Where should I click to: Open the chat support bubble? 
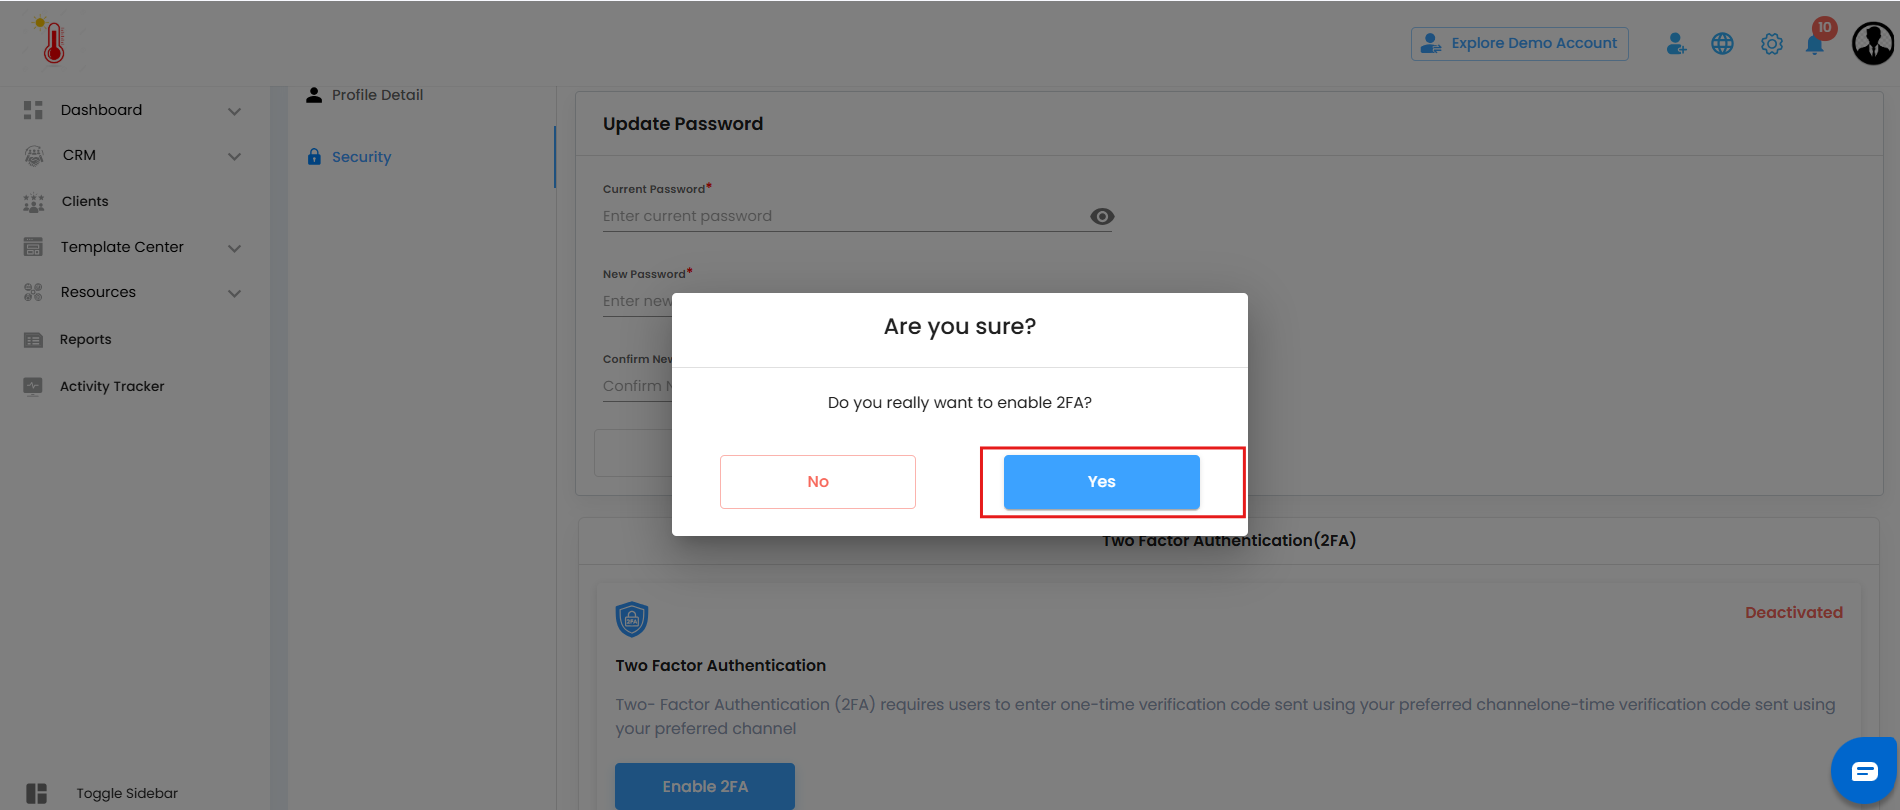pos(1864,771)
